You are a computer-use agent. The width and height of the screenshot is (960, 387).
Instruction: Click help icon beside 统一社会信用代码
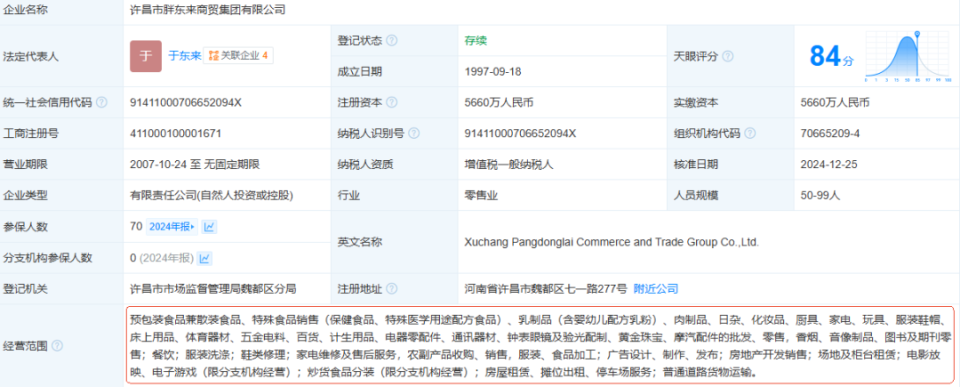(102, 102)
